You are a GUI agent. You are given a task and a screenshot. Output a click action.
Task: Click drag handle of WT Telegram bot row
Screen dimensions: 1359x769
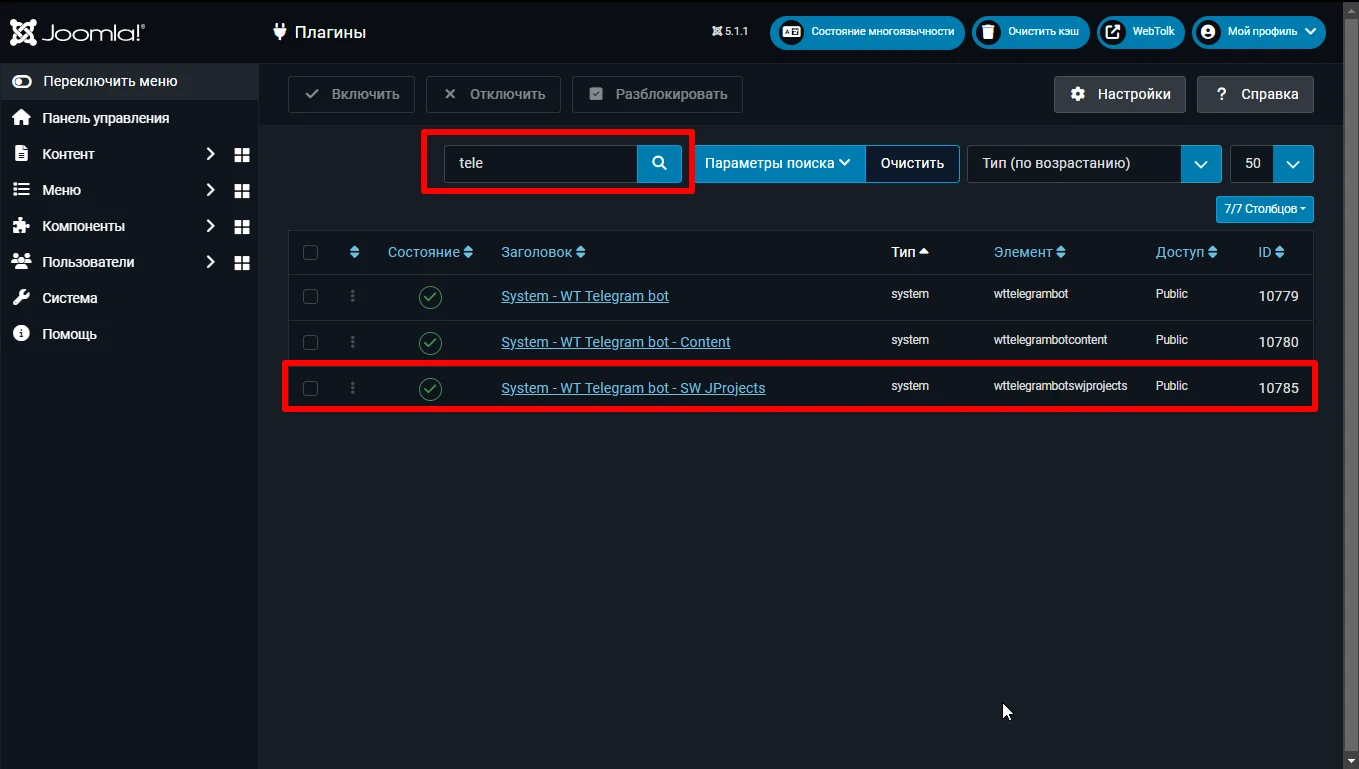point(353,296)
